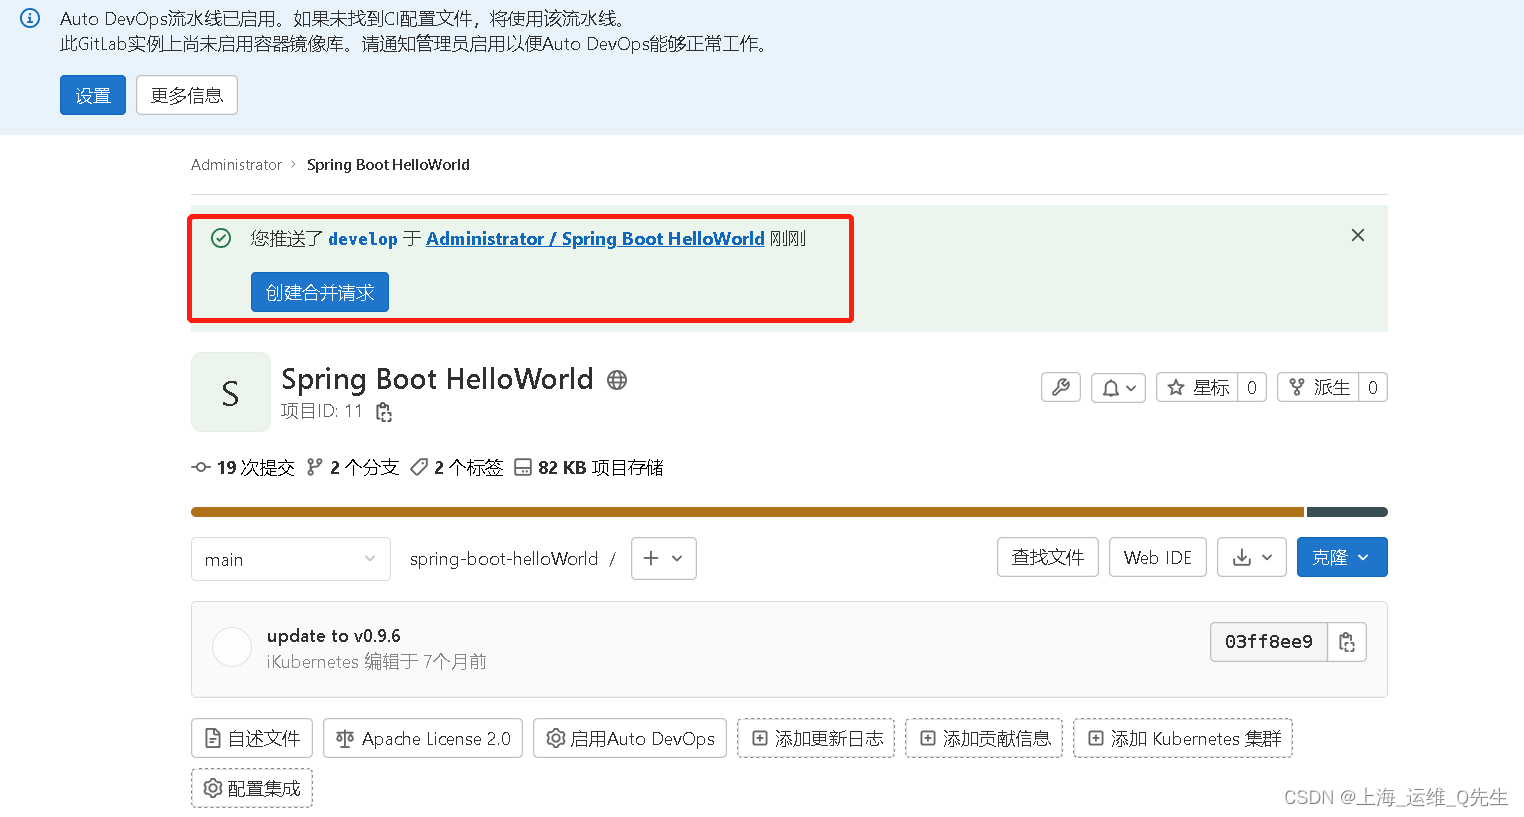Screen dimensions: 1524x817
Task: Click the develop branch name in alert
Action: (363, 239)
